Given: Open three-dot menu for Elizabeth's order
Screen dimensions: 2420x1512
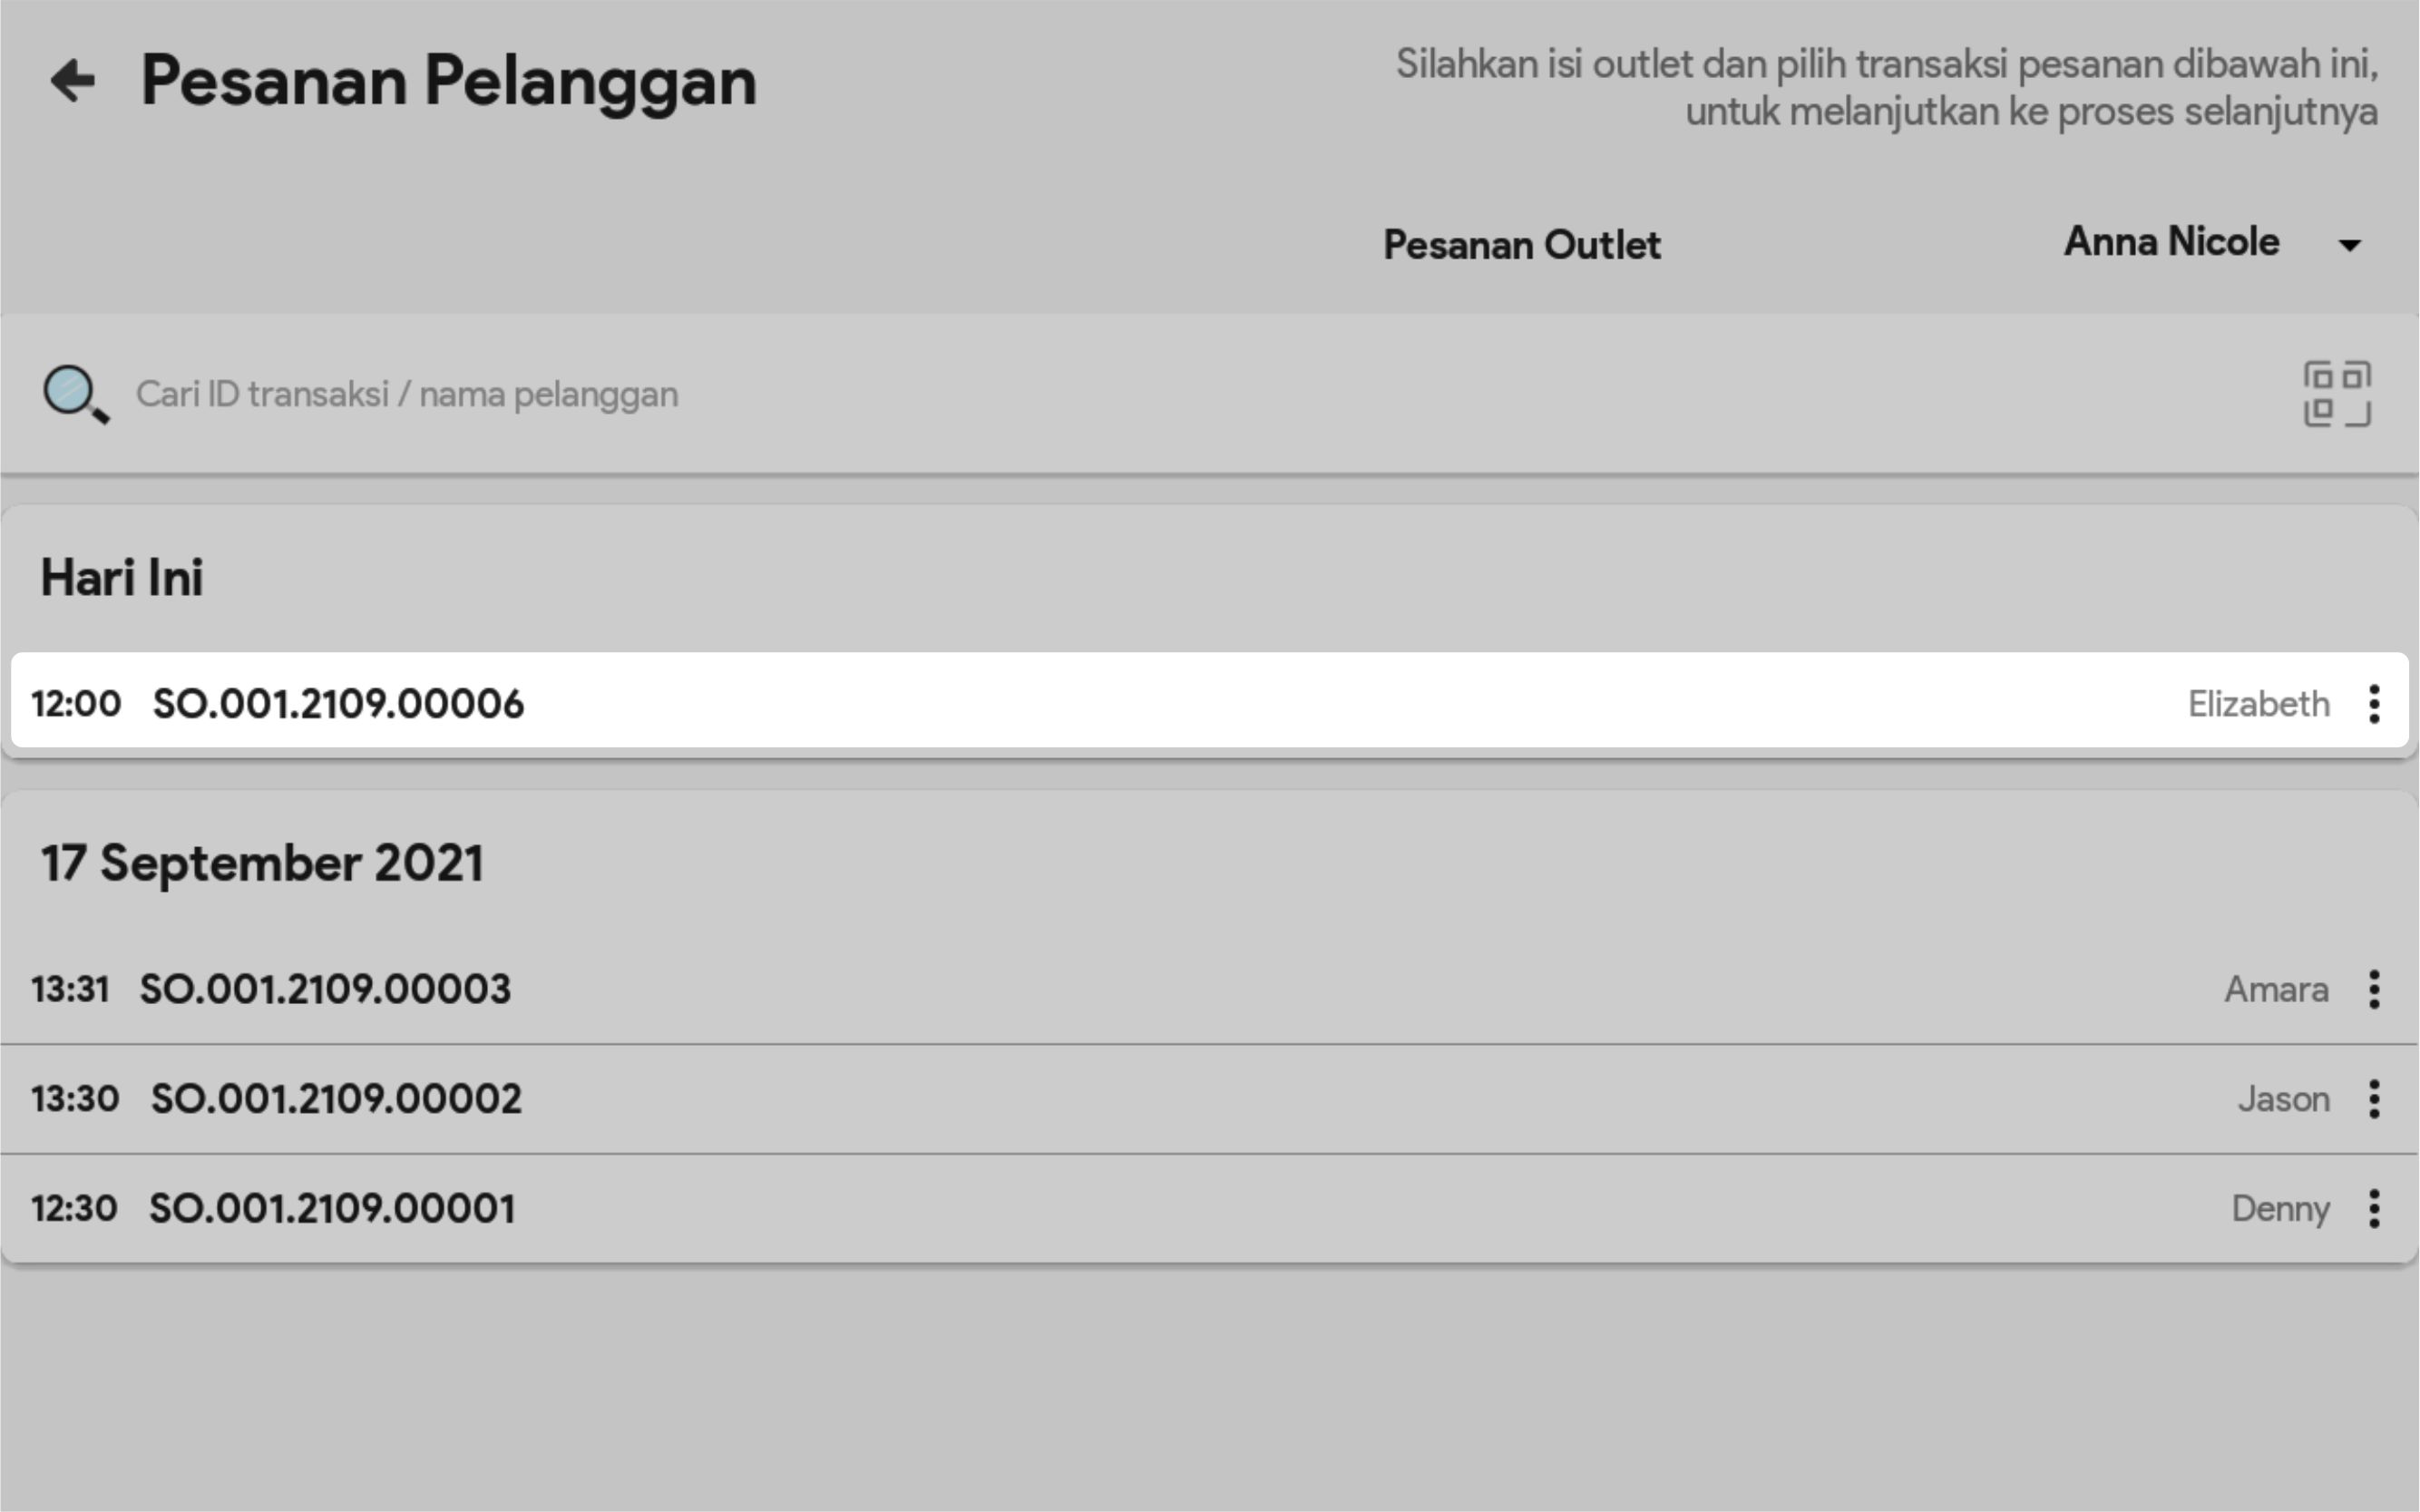Looking at the screenshot, I should pos(2374,704).
